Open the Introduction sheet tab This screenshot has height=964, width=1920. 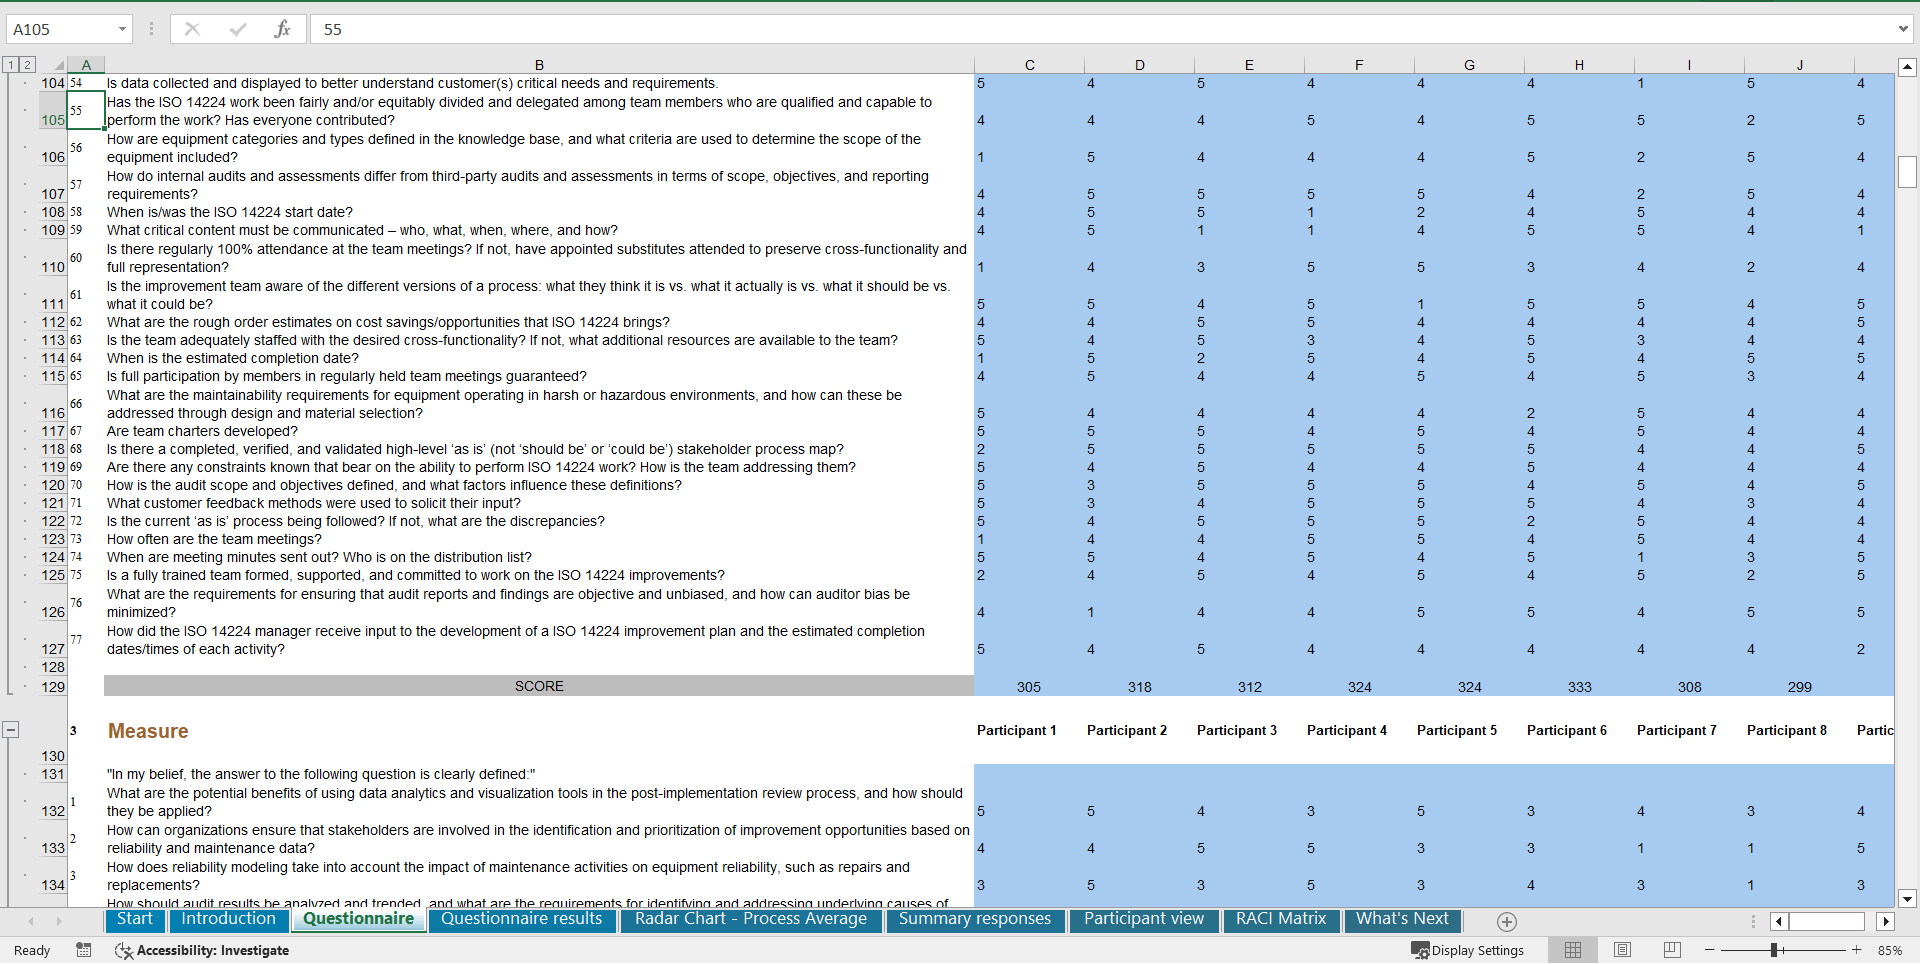click(x=228, y=919)
